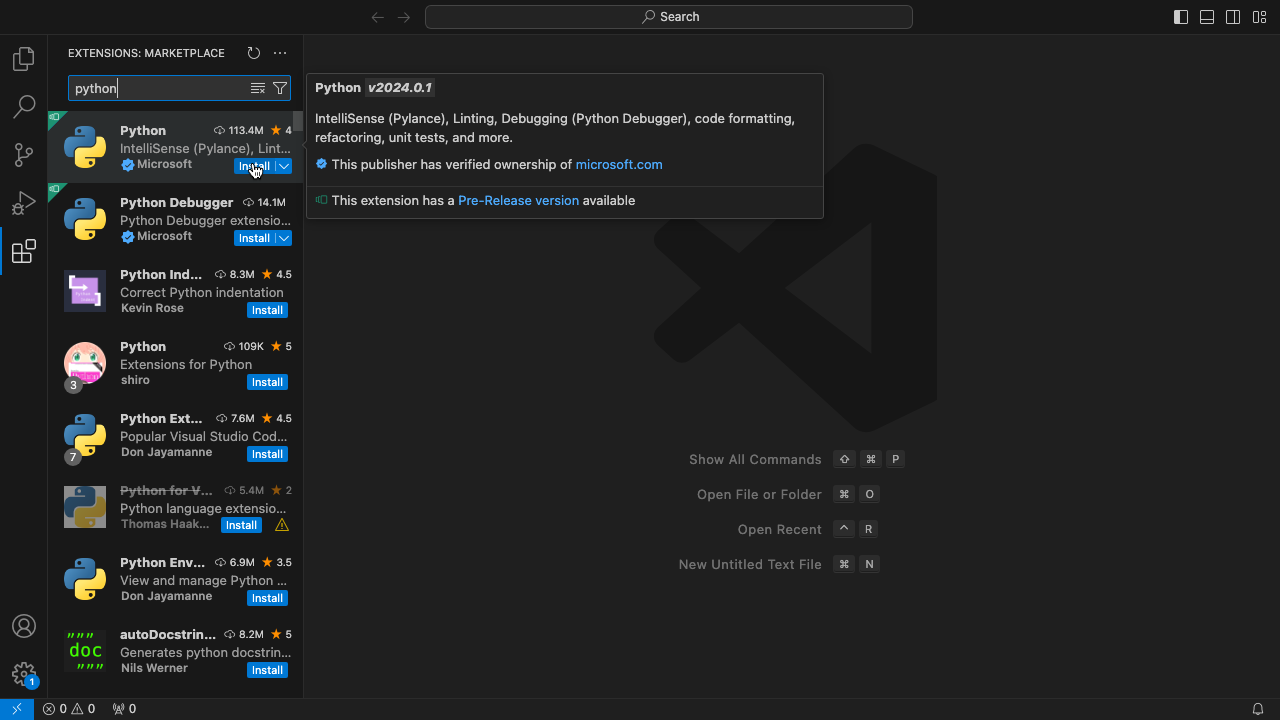Install Python extension by shiro
The height and width of the screenshot is (720, 1280).
tap(267, 382)
